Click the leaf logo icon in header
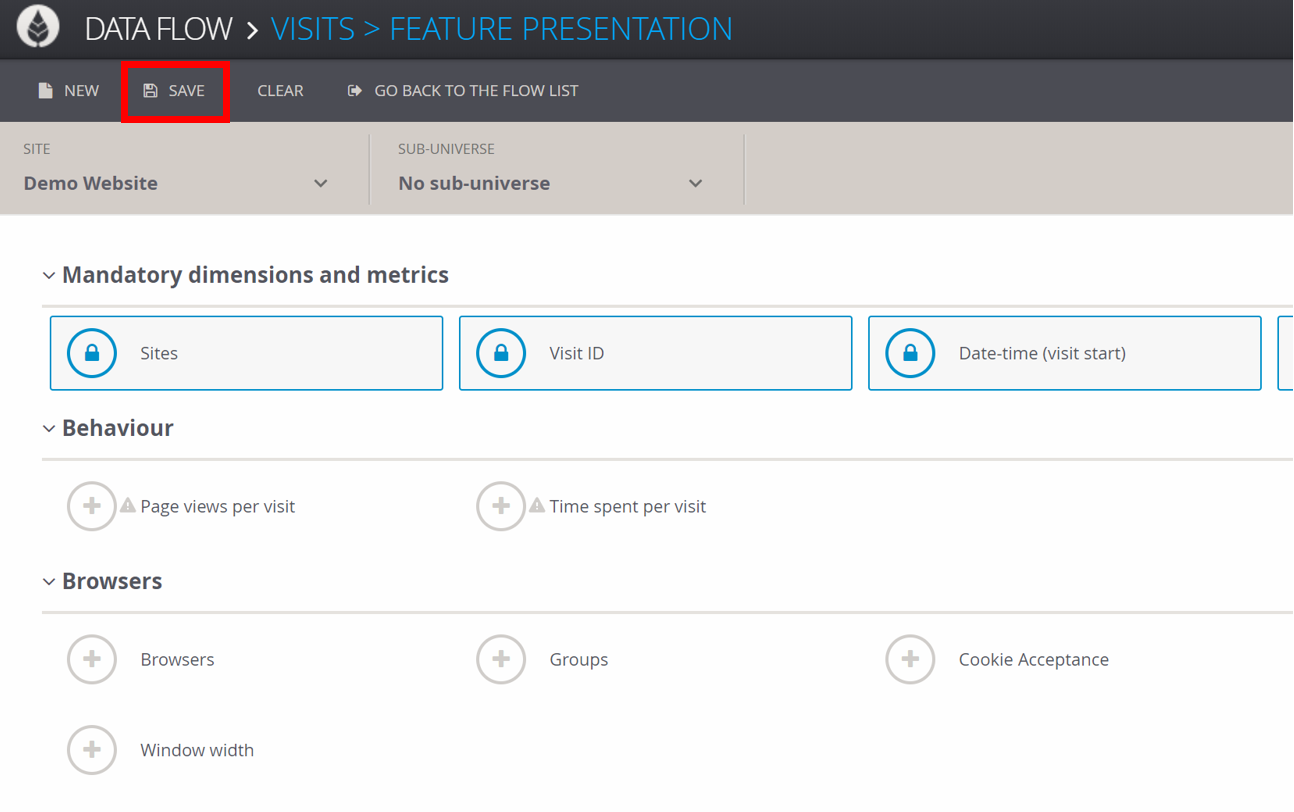The width and height of the screenshot is (1294, 812). pyautogui.click(x=38, y=27)
